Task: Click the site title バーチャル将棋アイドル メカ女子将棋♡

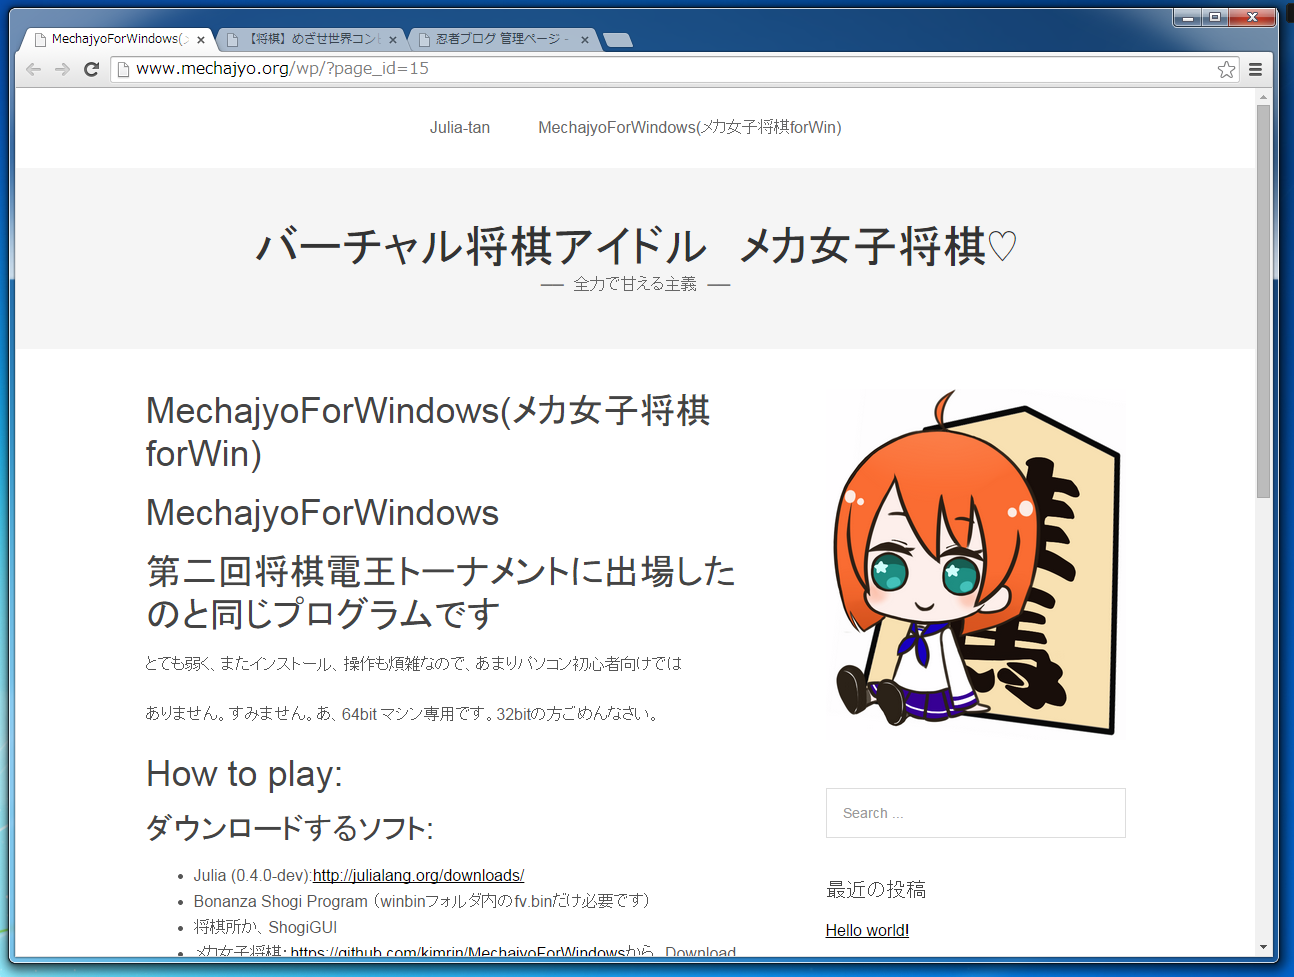Action: (636, 246)
